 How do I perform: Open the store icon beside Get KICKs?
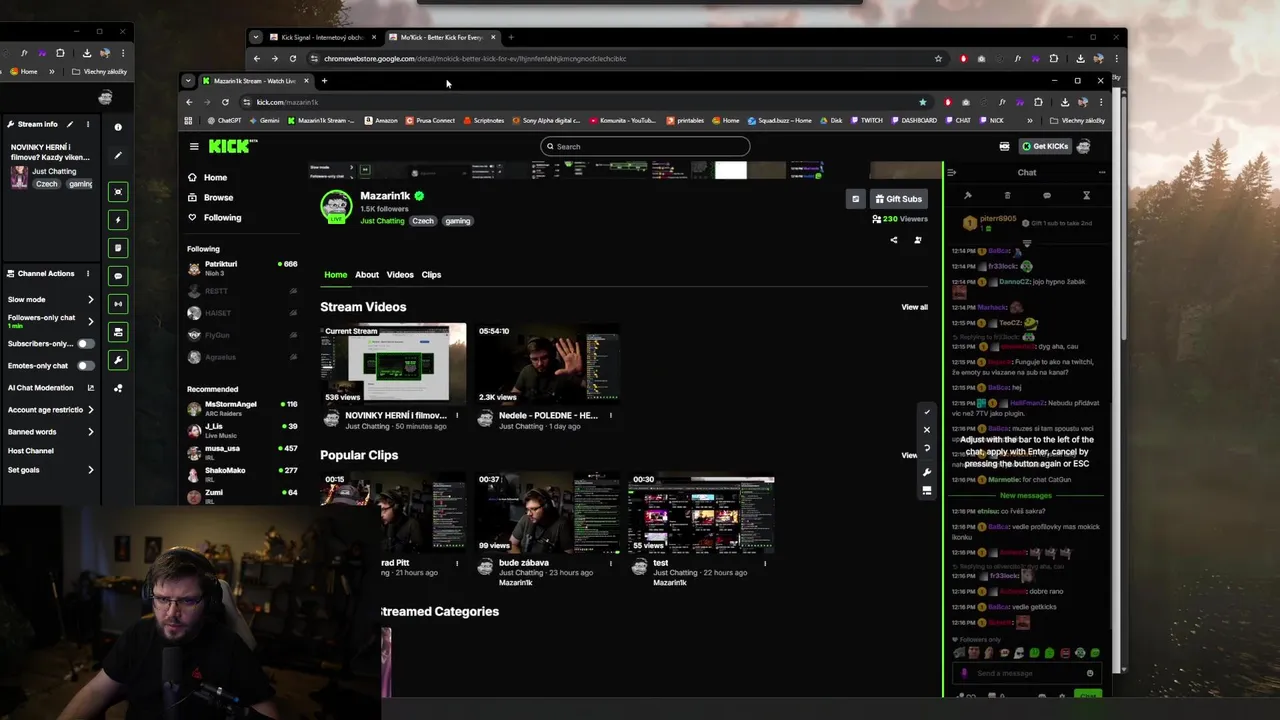click(1004, 146)
